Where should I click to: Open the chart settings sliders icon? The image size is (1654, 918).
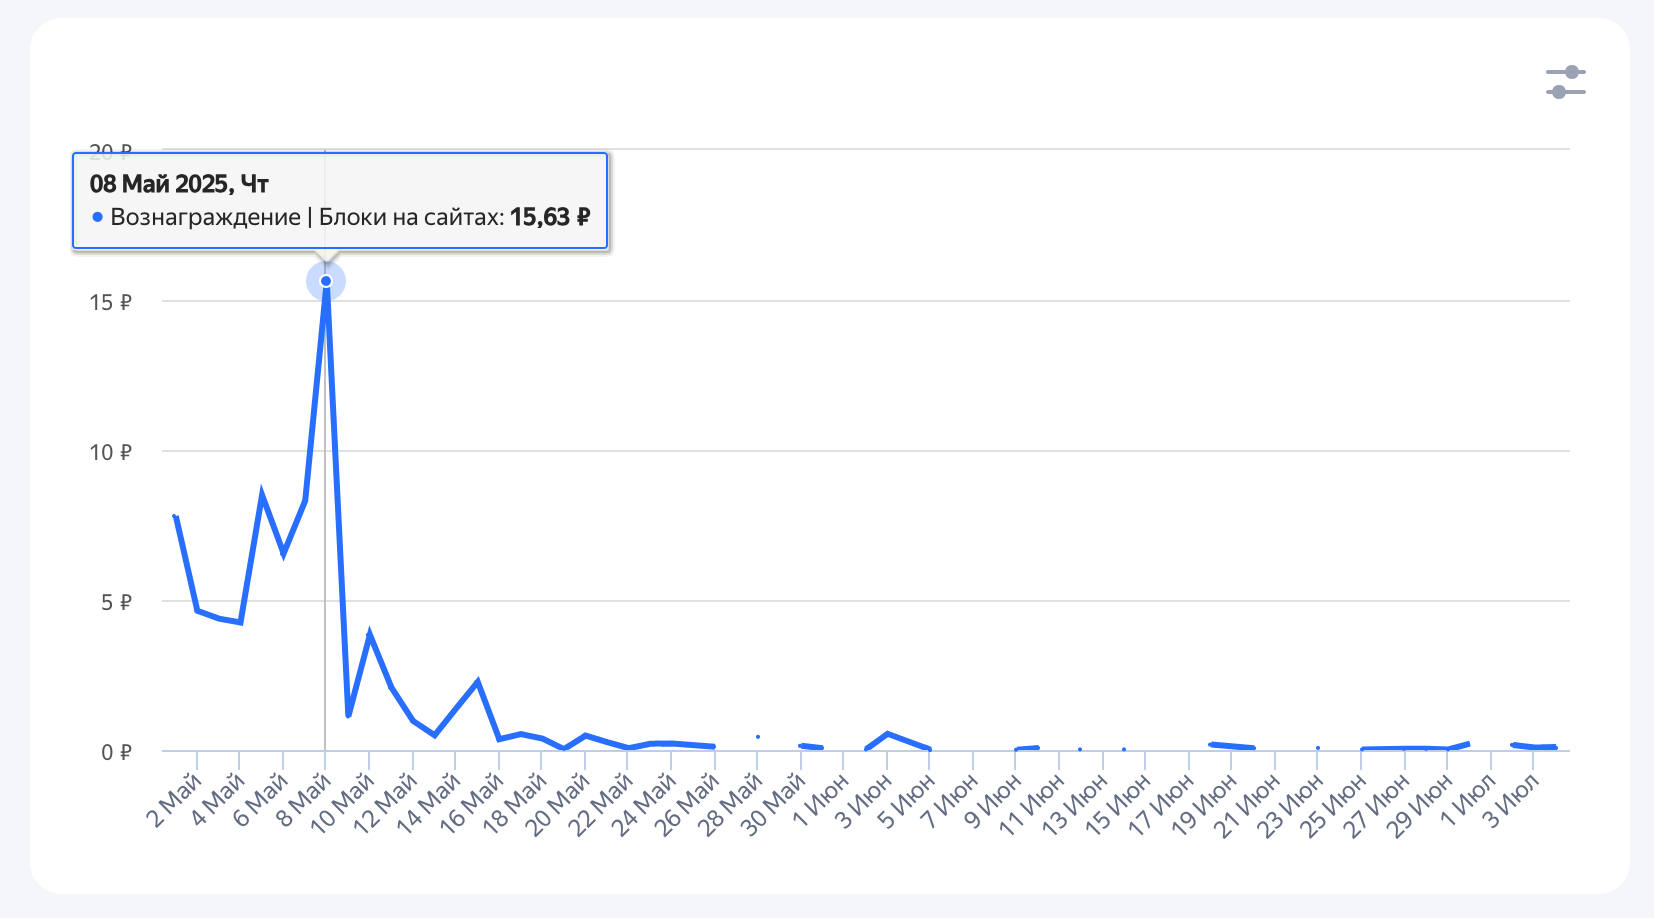[1565, 82]
